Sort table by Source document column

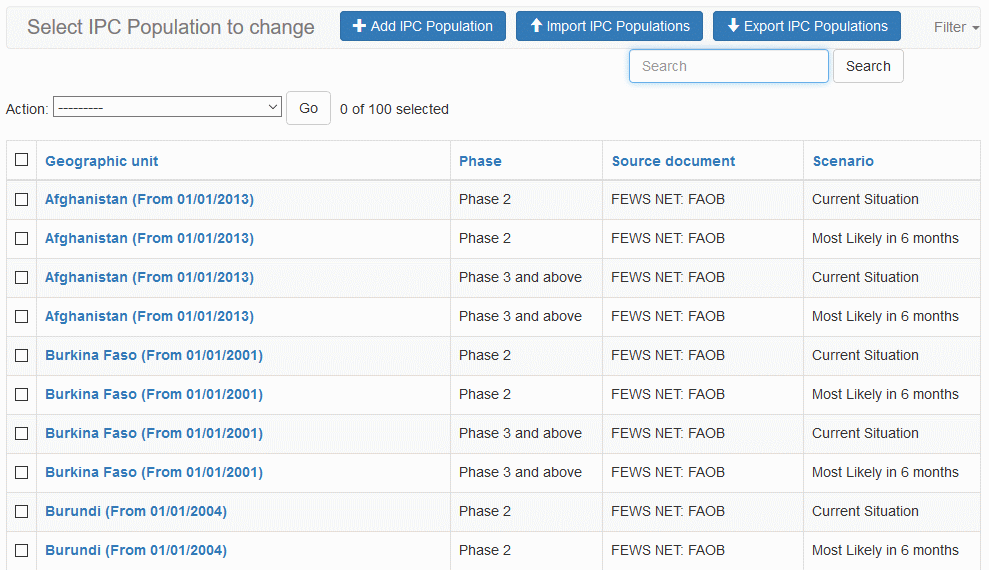coord(673,161)
